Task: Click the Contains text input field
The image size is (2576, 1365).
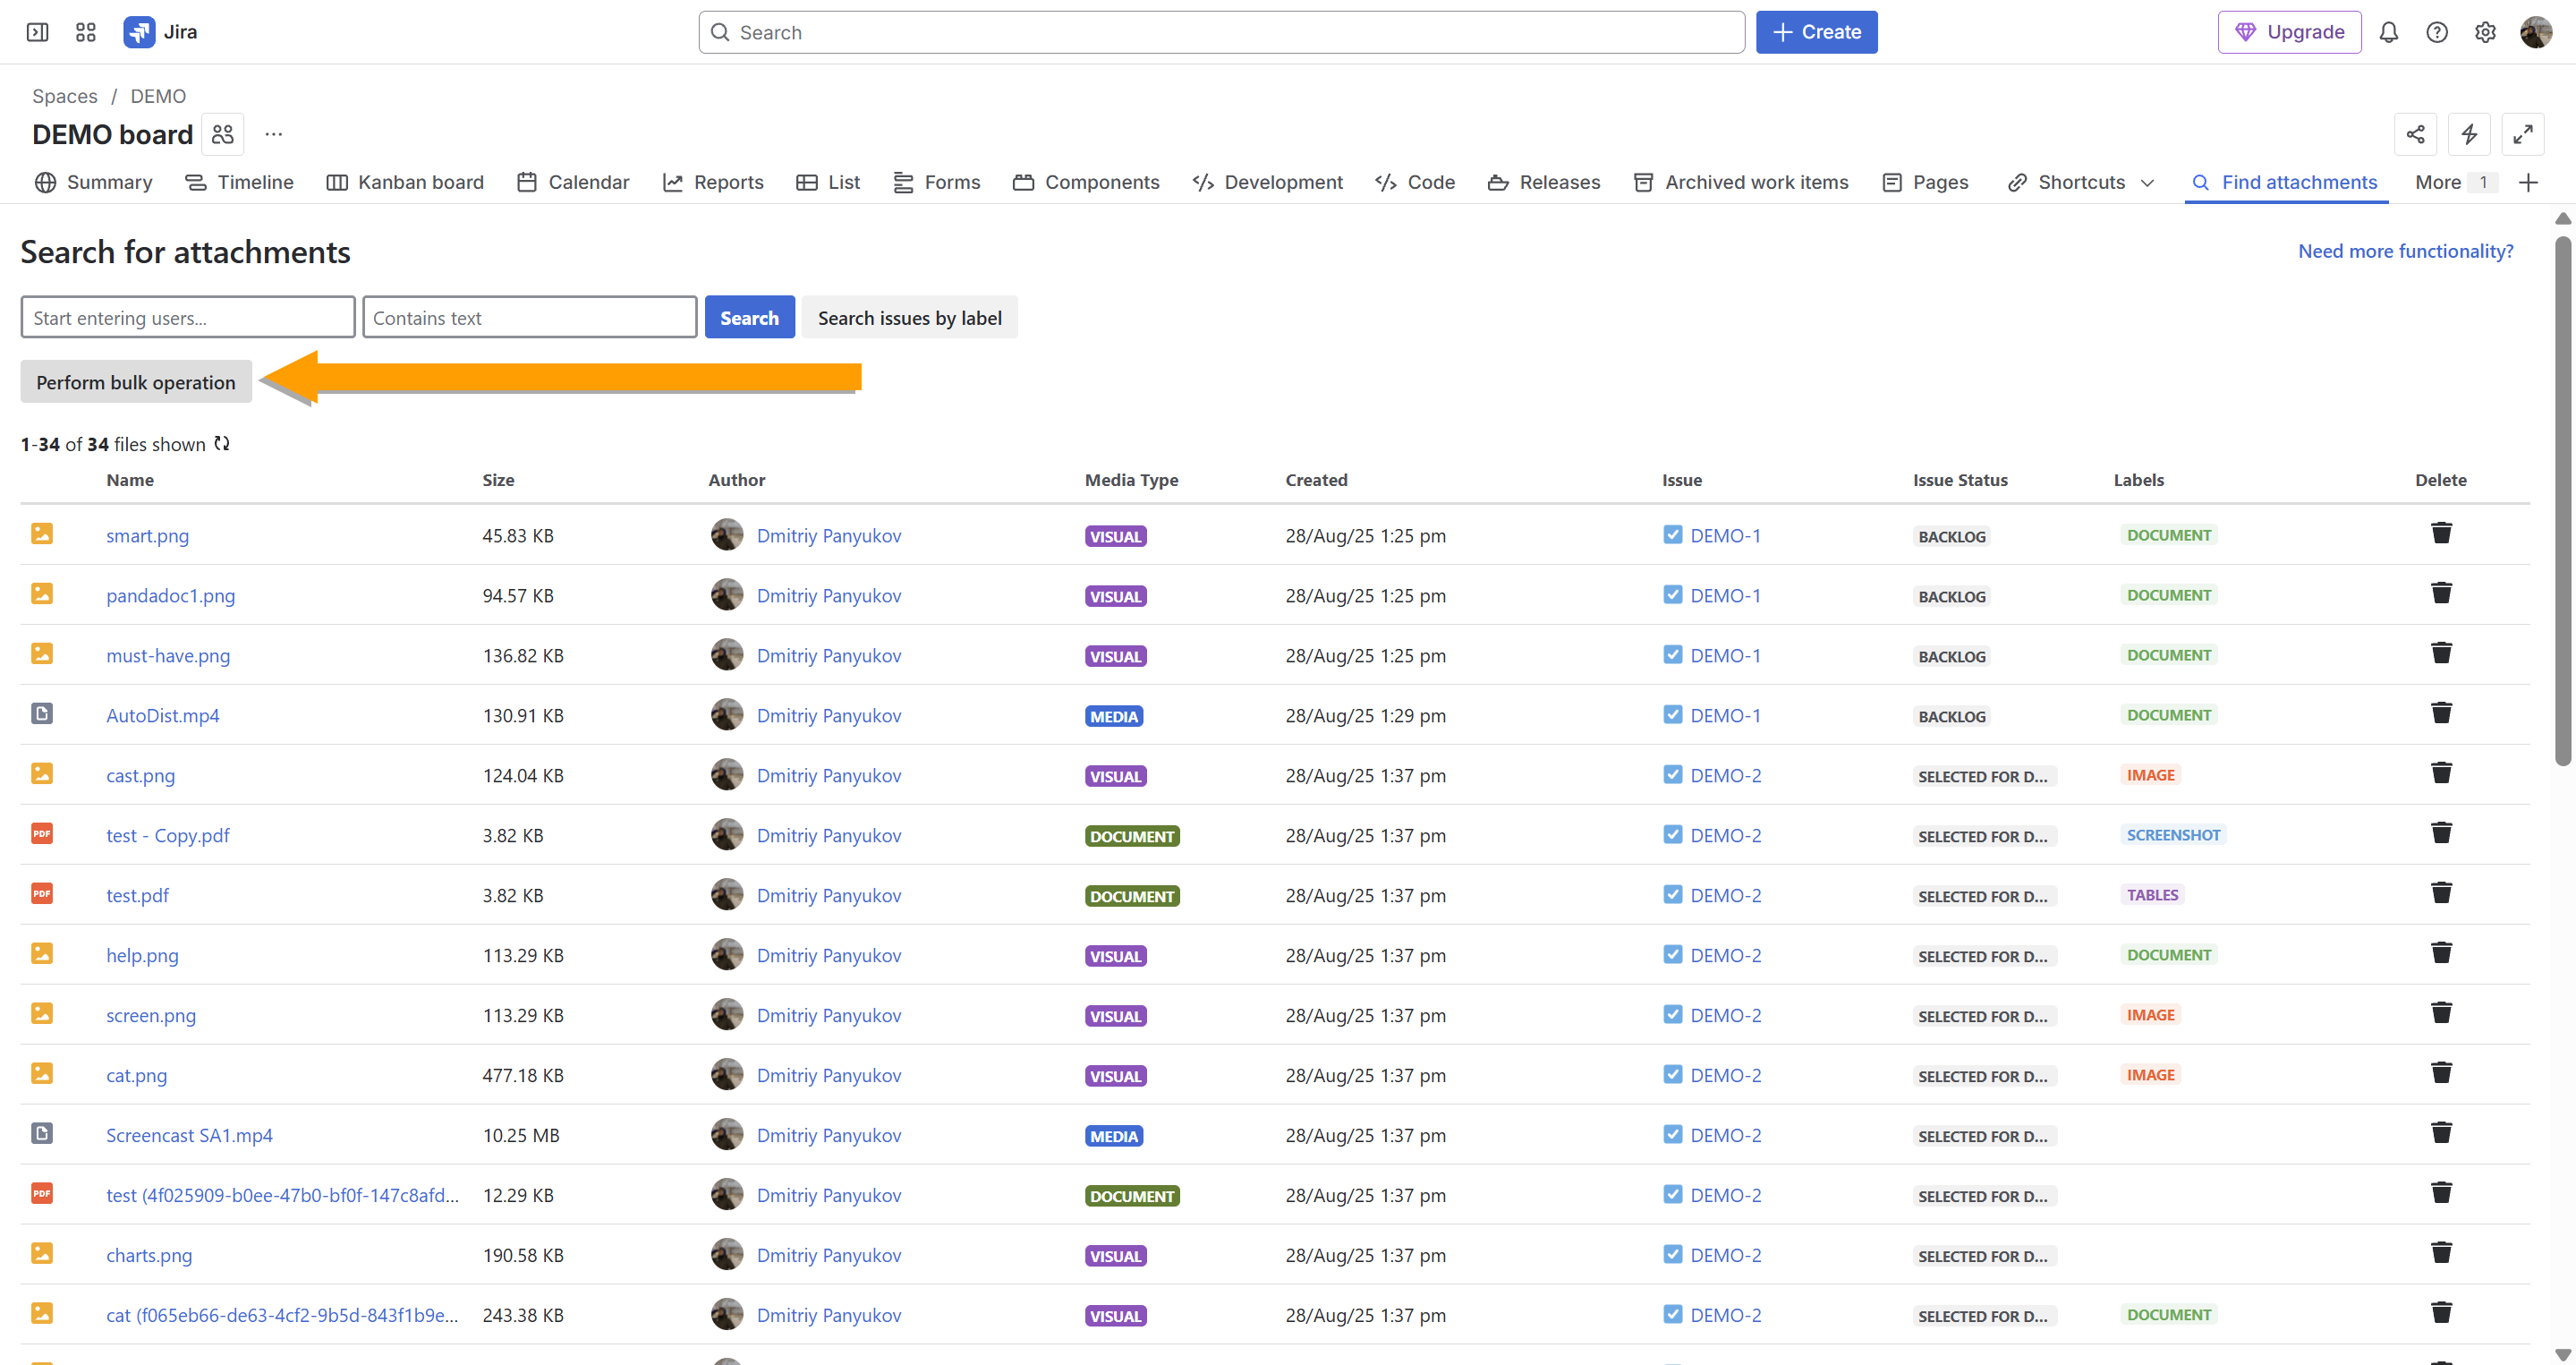Action: coord(529,318)
